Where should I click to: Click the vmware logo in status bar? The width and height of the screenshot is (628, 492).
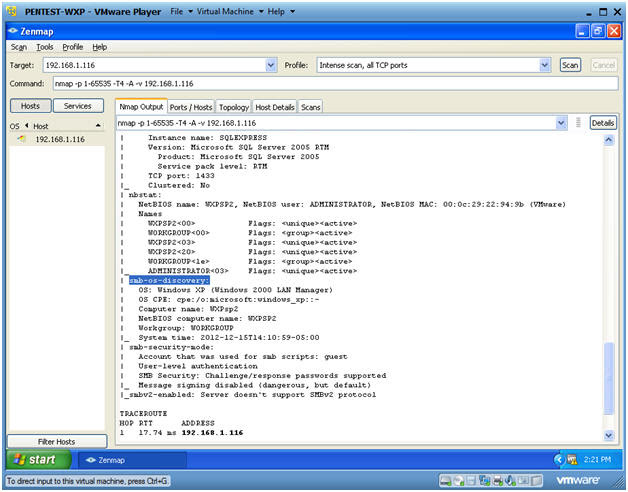pyautogui.click(x=578, y=480)
